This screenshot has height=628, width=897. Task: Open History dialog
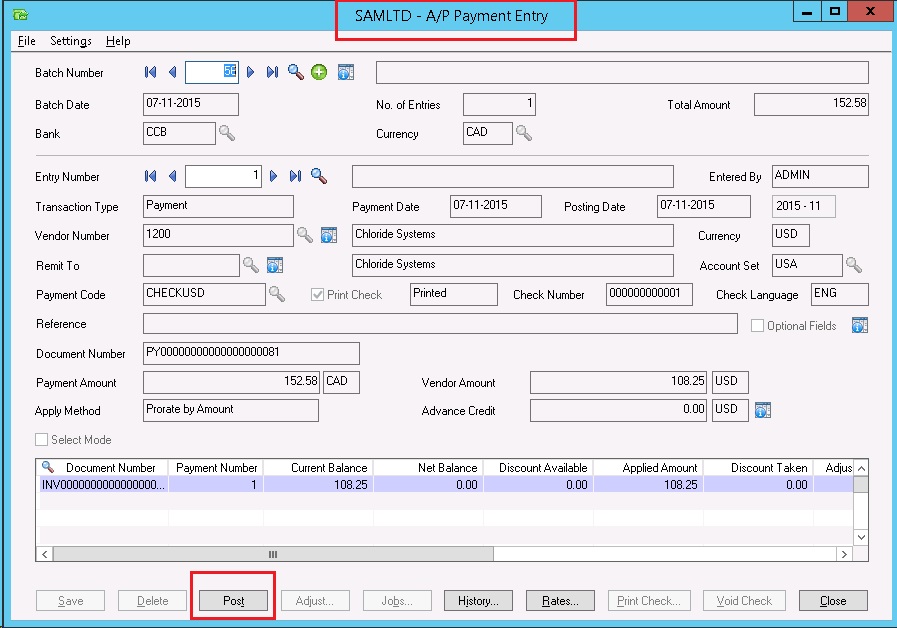tap(478, 601)
